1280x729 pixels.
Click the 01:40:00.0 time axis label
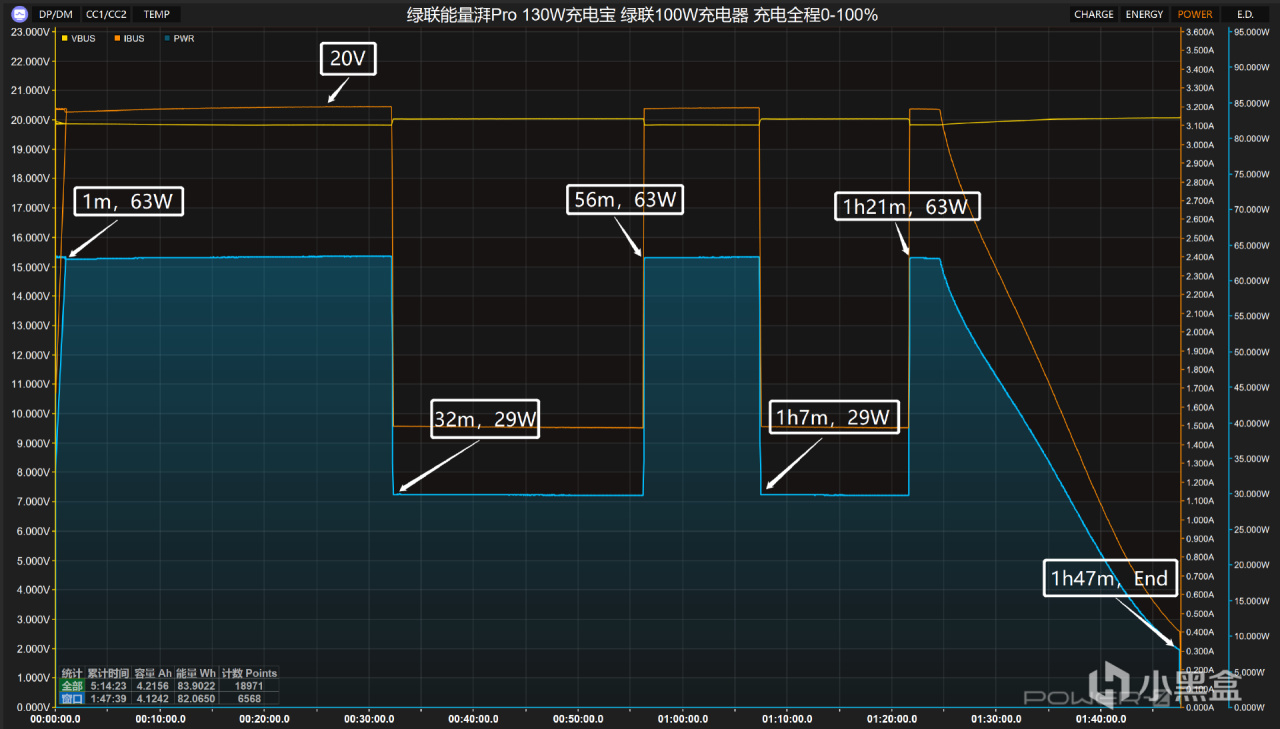(x=1099, y=718)
